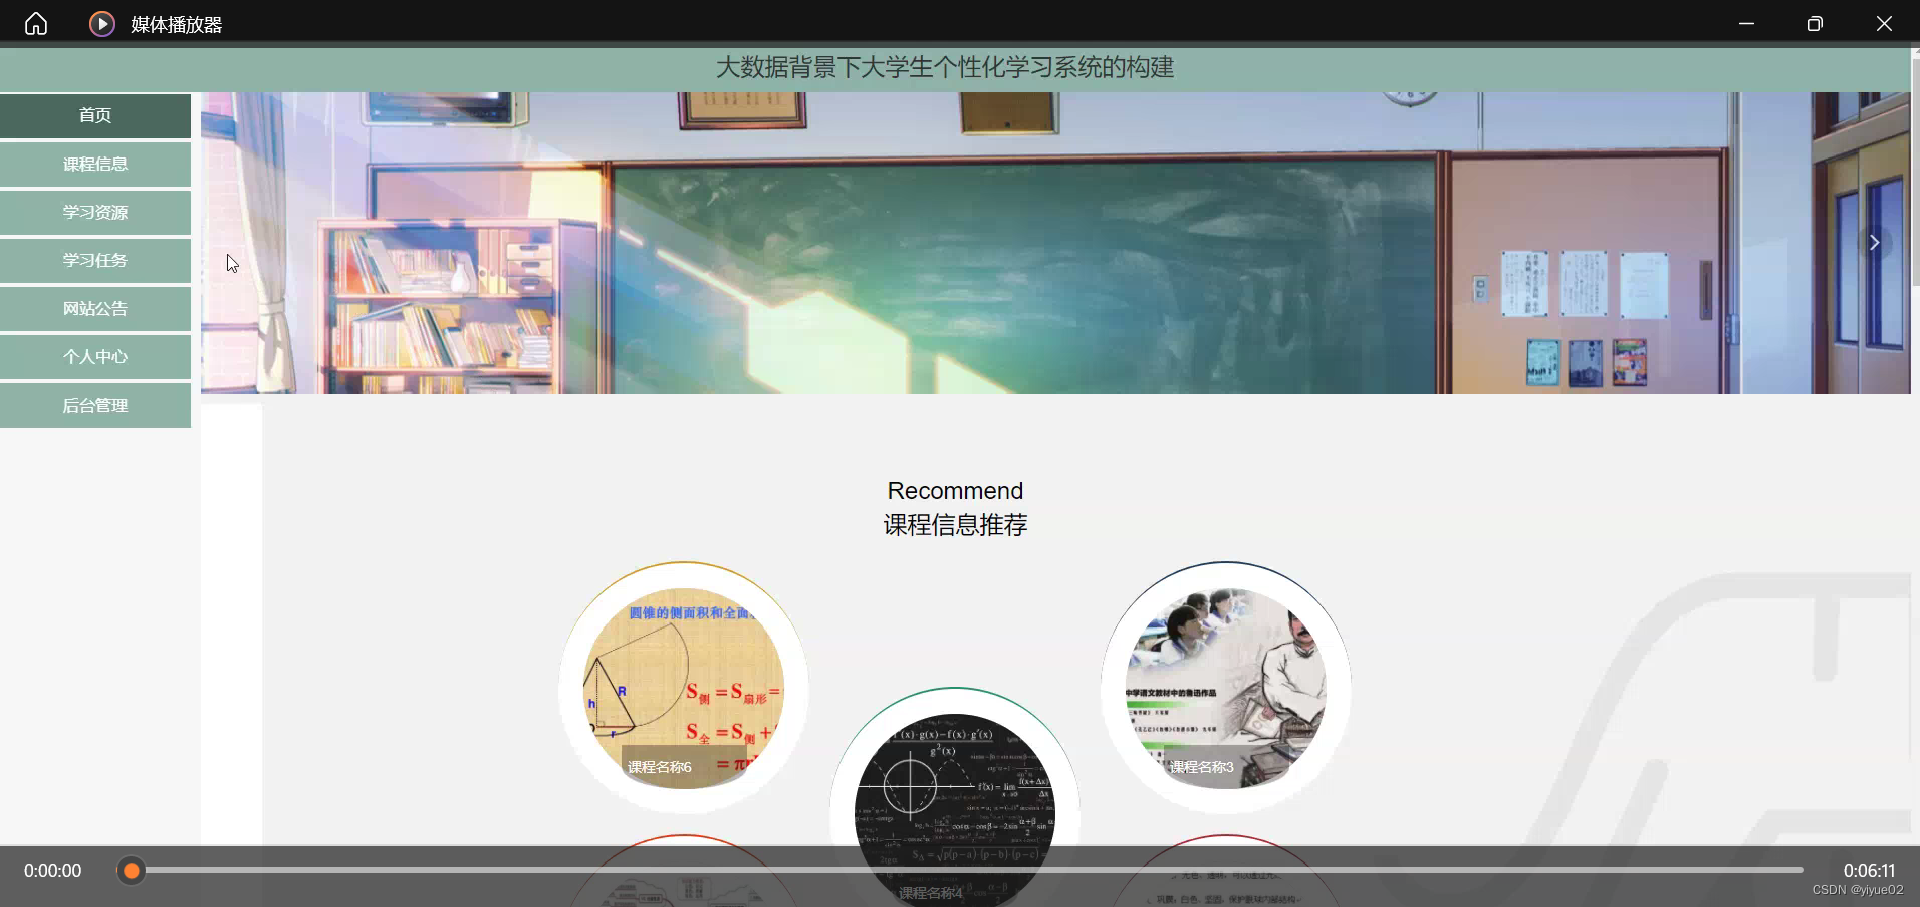Open the 课程名称4 math course thumbnail

[x=955, y=810]
